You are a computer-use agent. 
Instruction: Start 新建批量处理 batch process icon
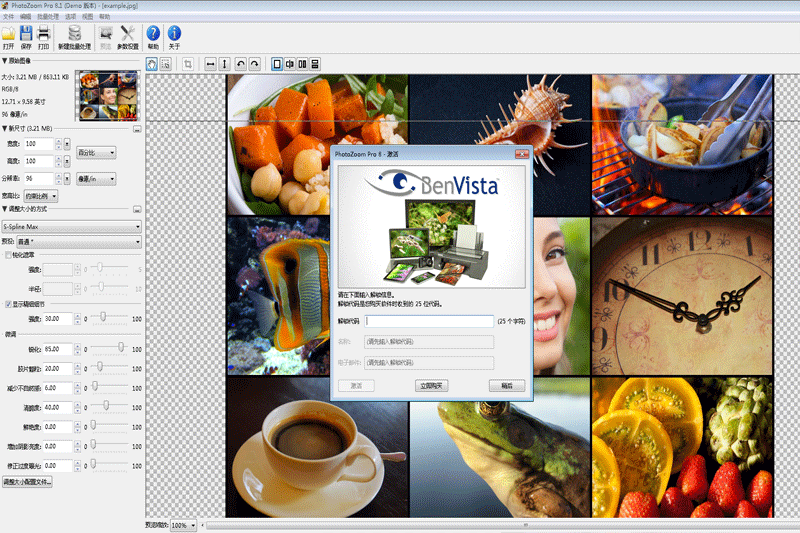coord(74,37)
